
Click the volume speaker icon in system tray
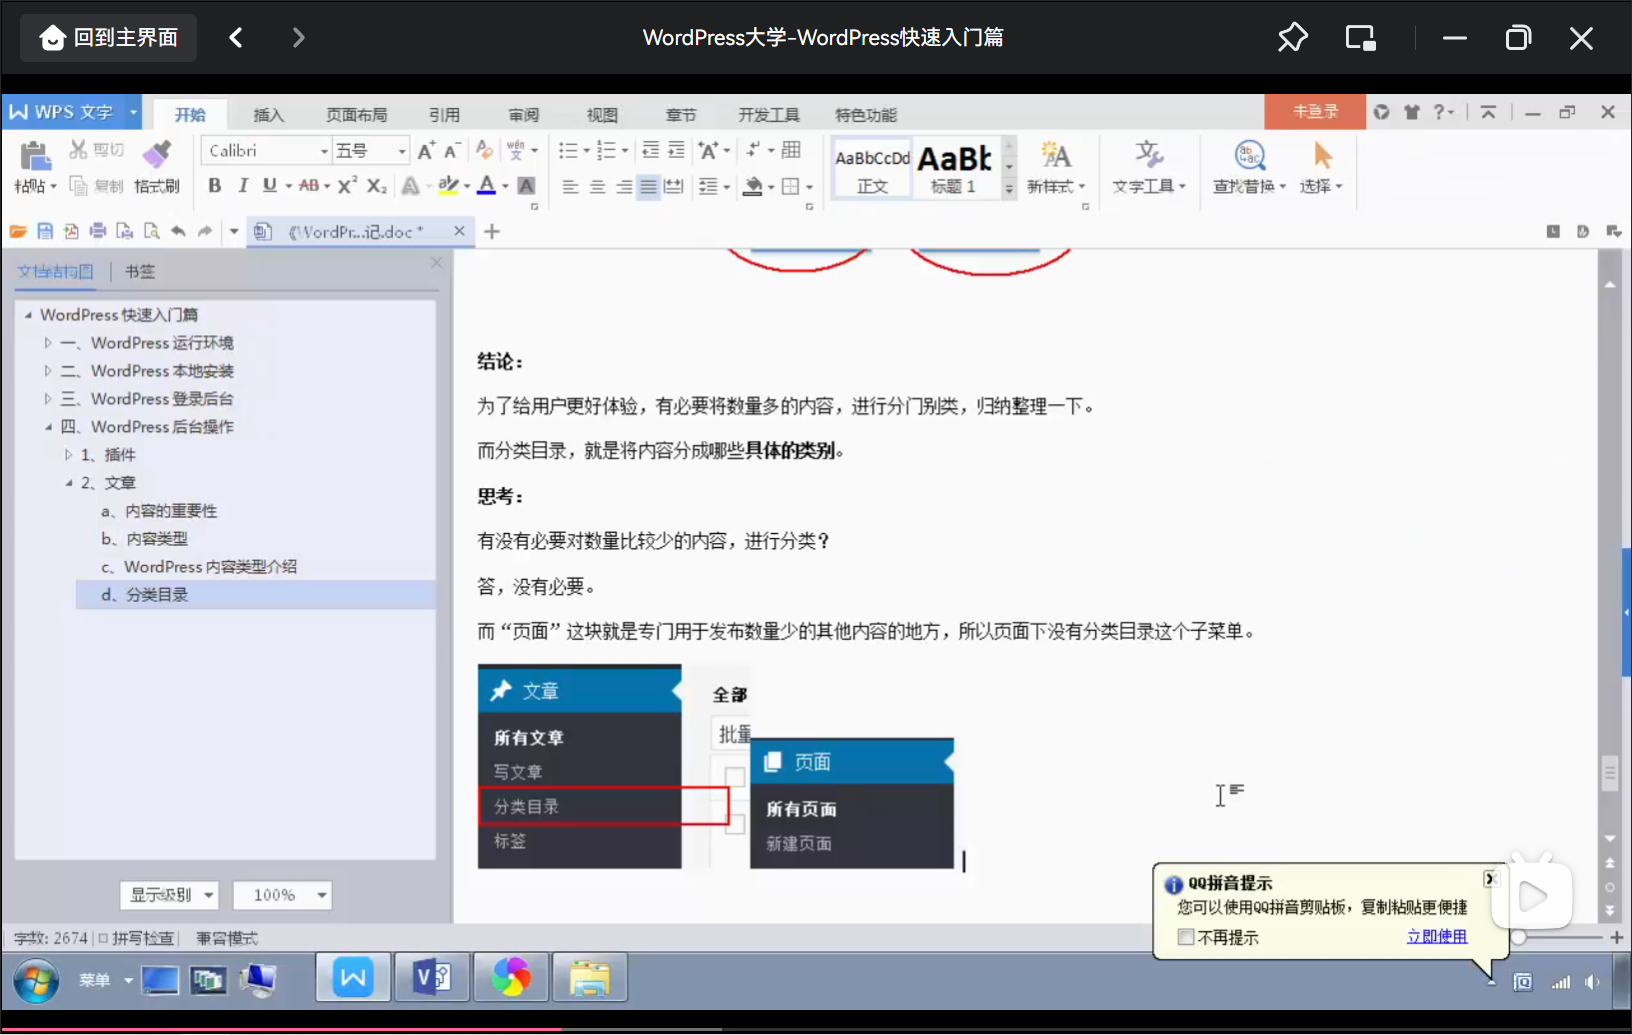click(x=1591, y=982)
